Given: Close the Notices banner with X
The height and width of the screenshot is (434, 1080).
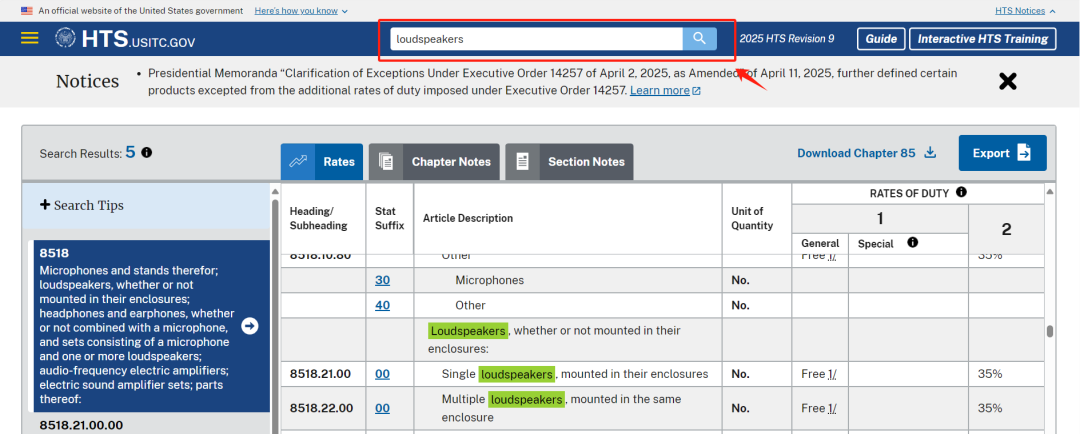Looking at the screenshot, I should click(x=1008, y=81).
